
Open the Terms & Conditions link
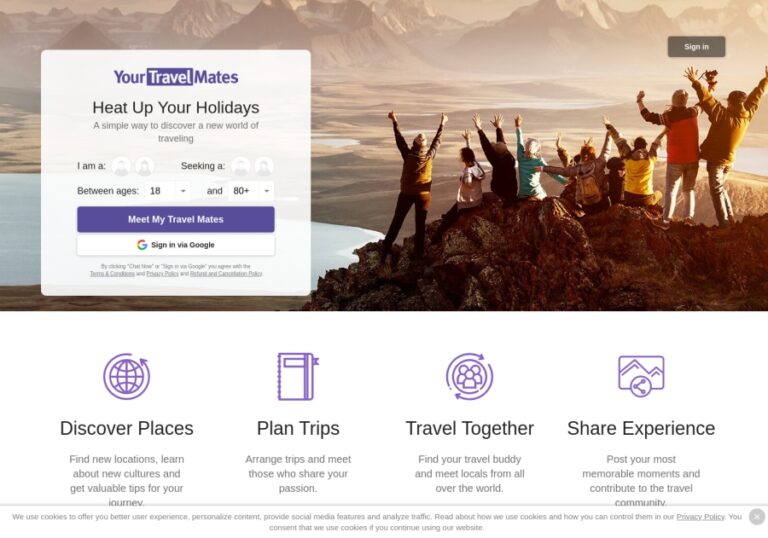(112, 274)
